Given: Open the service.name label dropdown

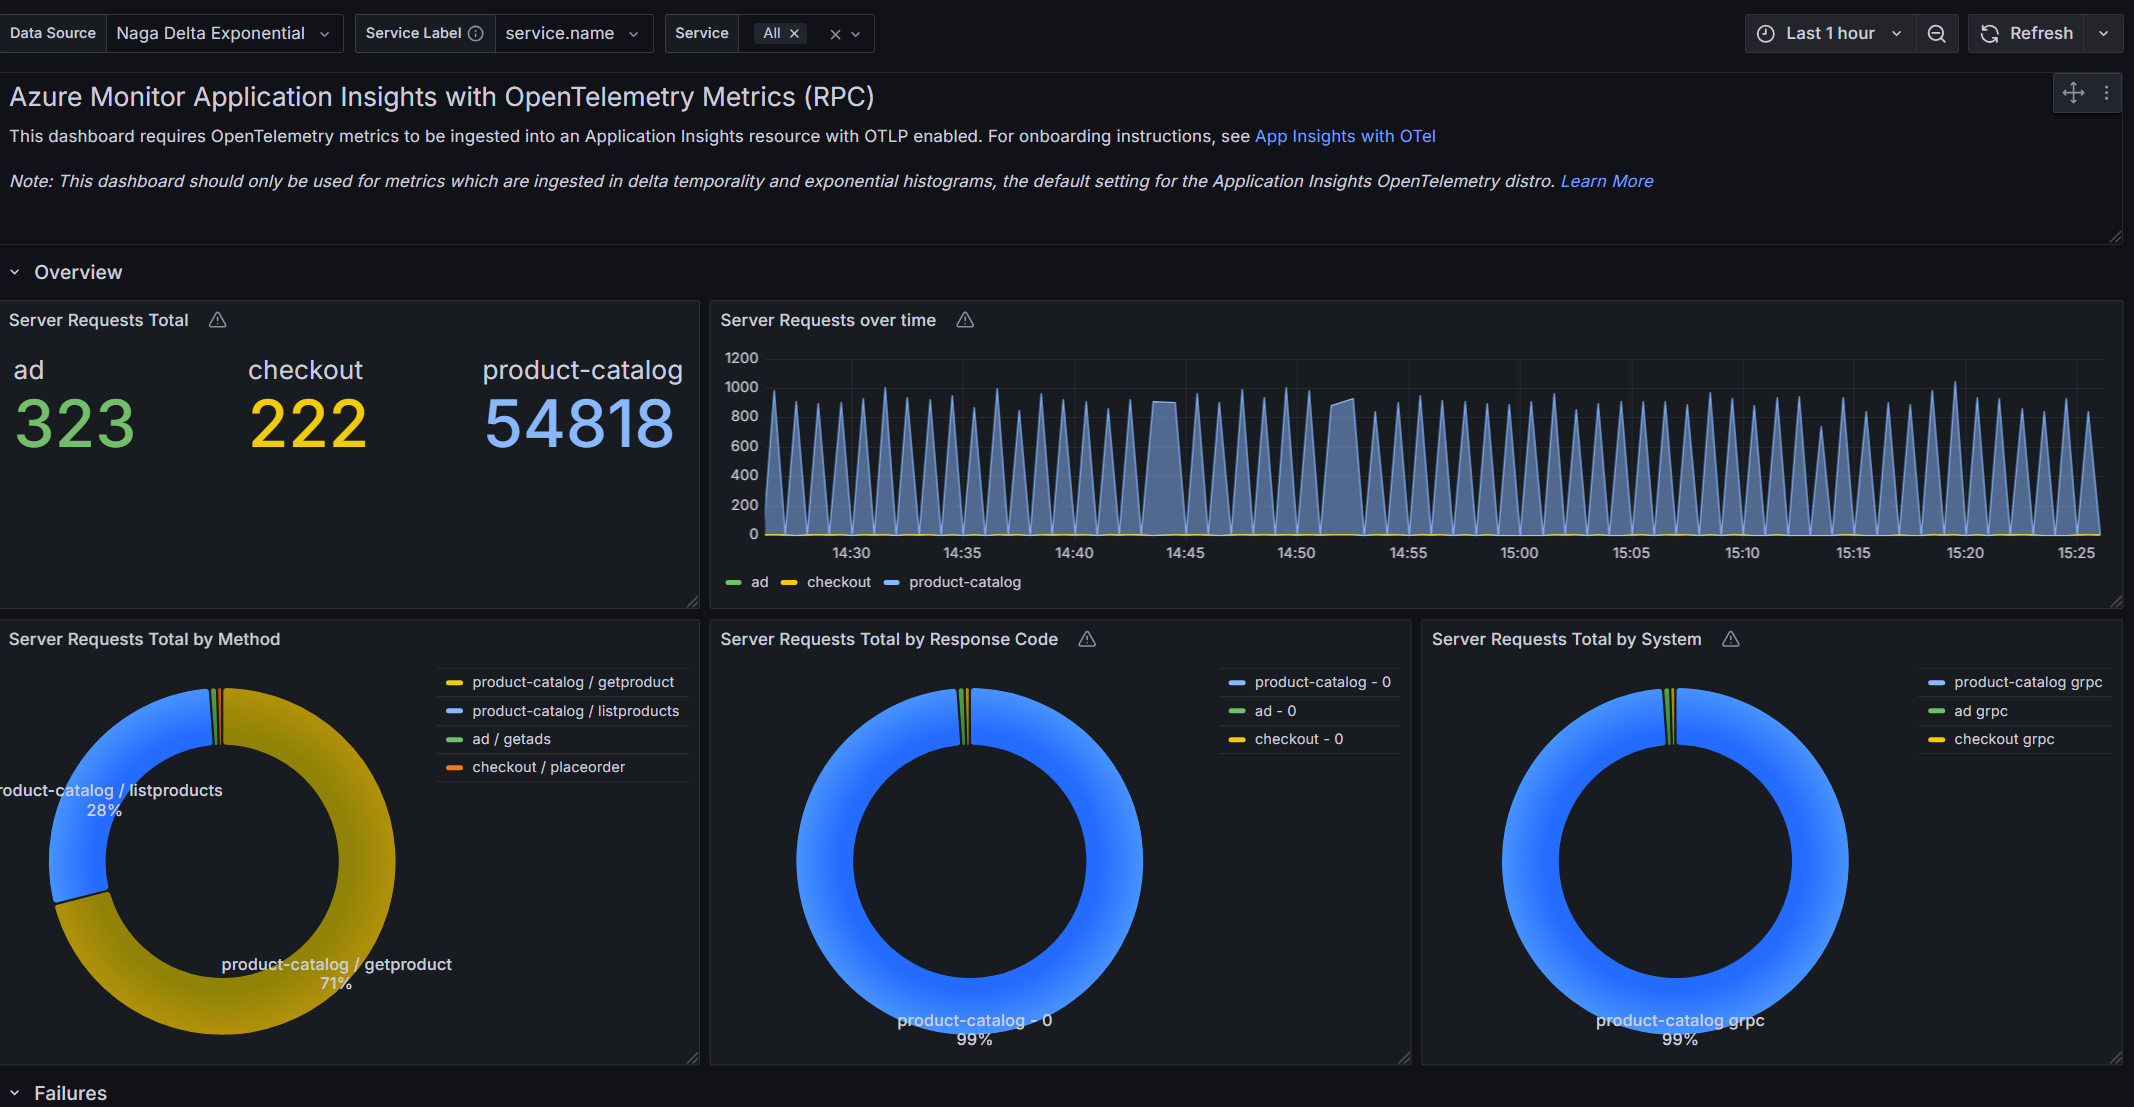Looking at the screenshot, I should [572, 34].
